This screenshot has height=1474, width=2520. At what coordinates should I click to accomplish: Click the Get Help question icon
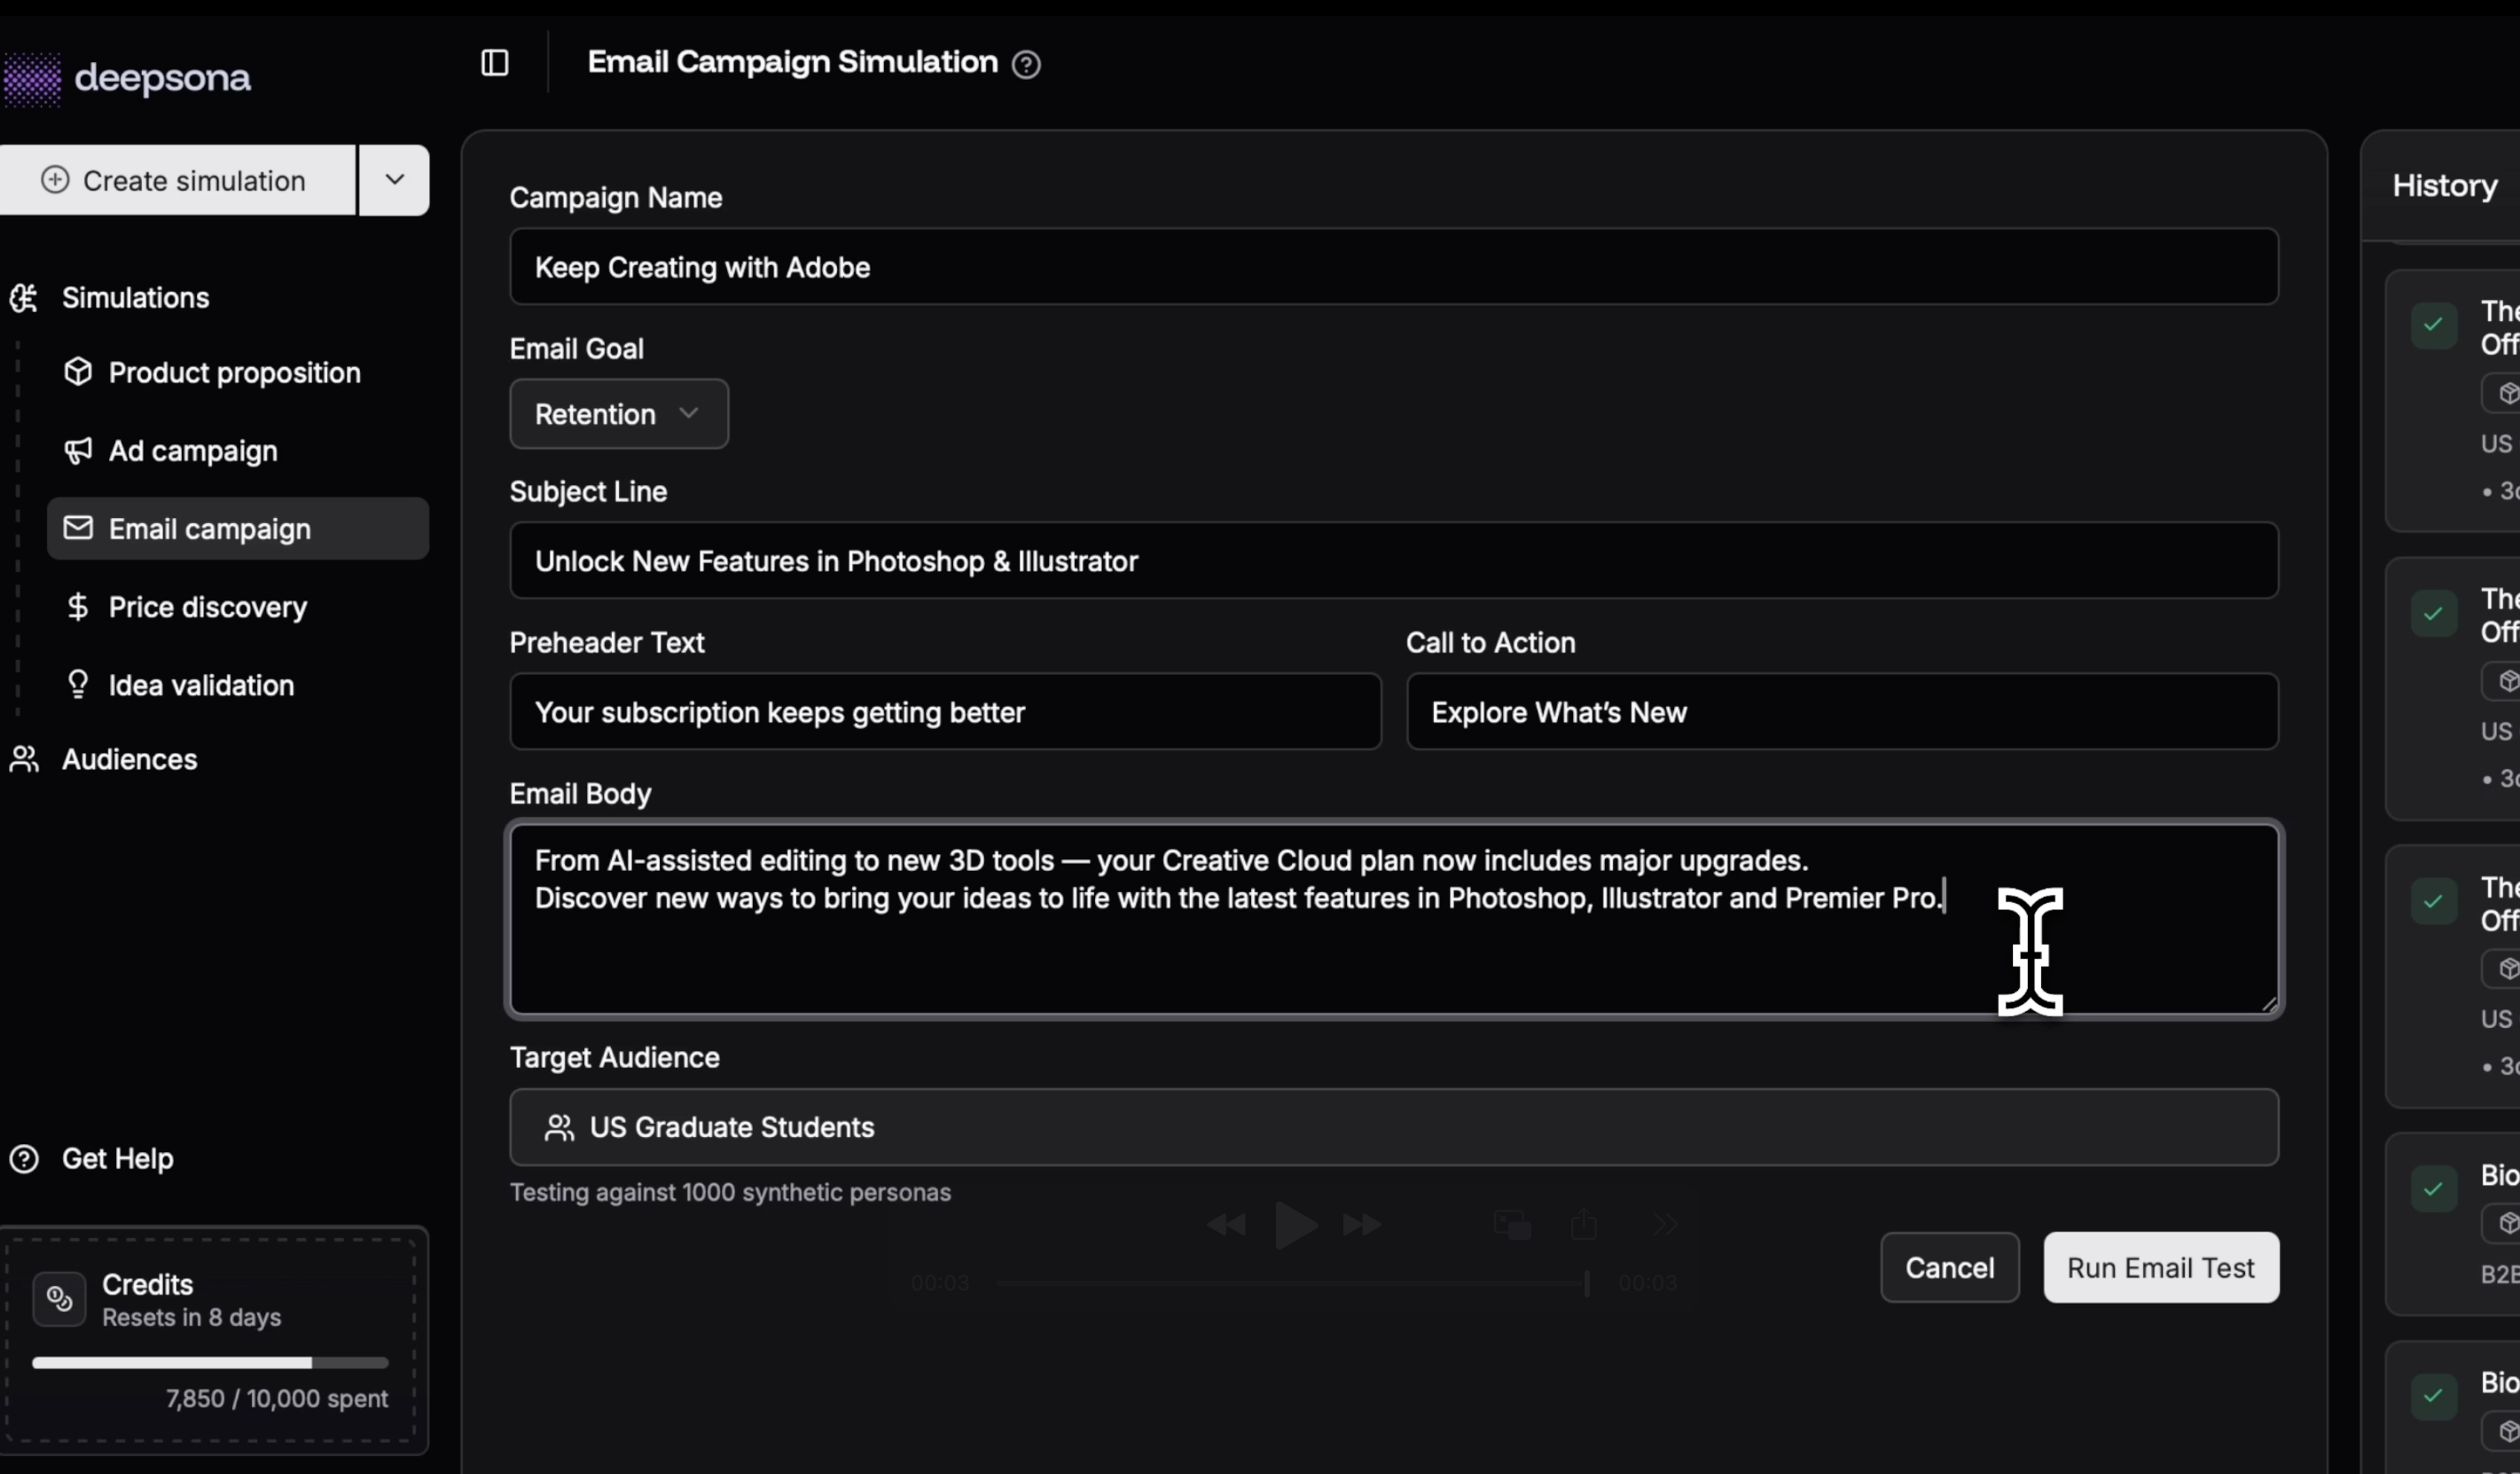pos(24,1159)
